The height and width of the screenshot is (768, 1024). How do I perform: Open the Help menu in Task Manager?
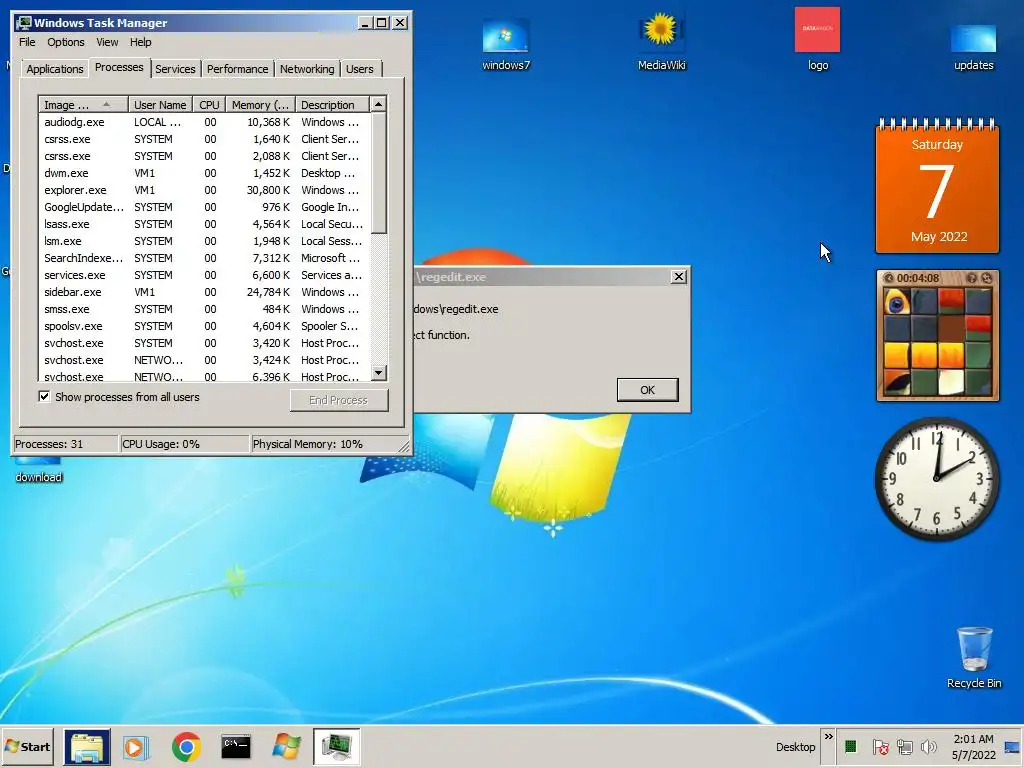(140, 42)
